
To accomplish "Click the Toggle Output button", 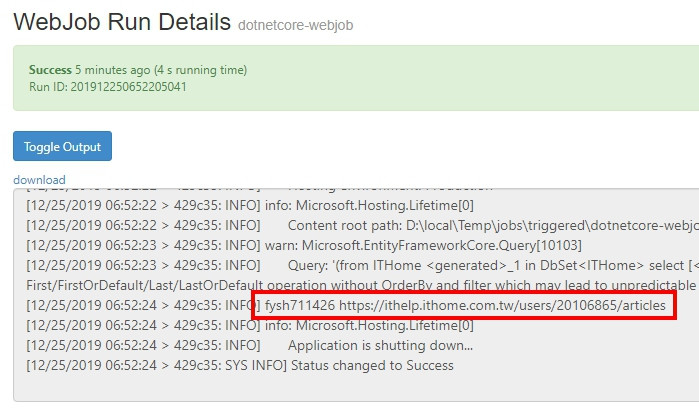I will [62, 146].
